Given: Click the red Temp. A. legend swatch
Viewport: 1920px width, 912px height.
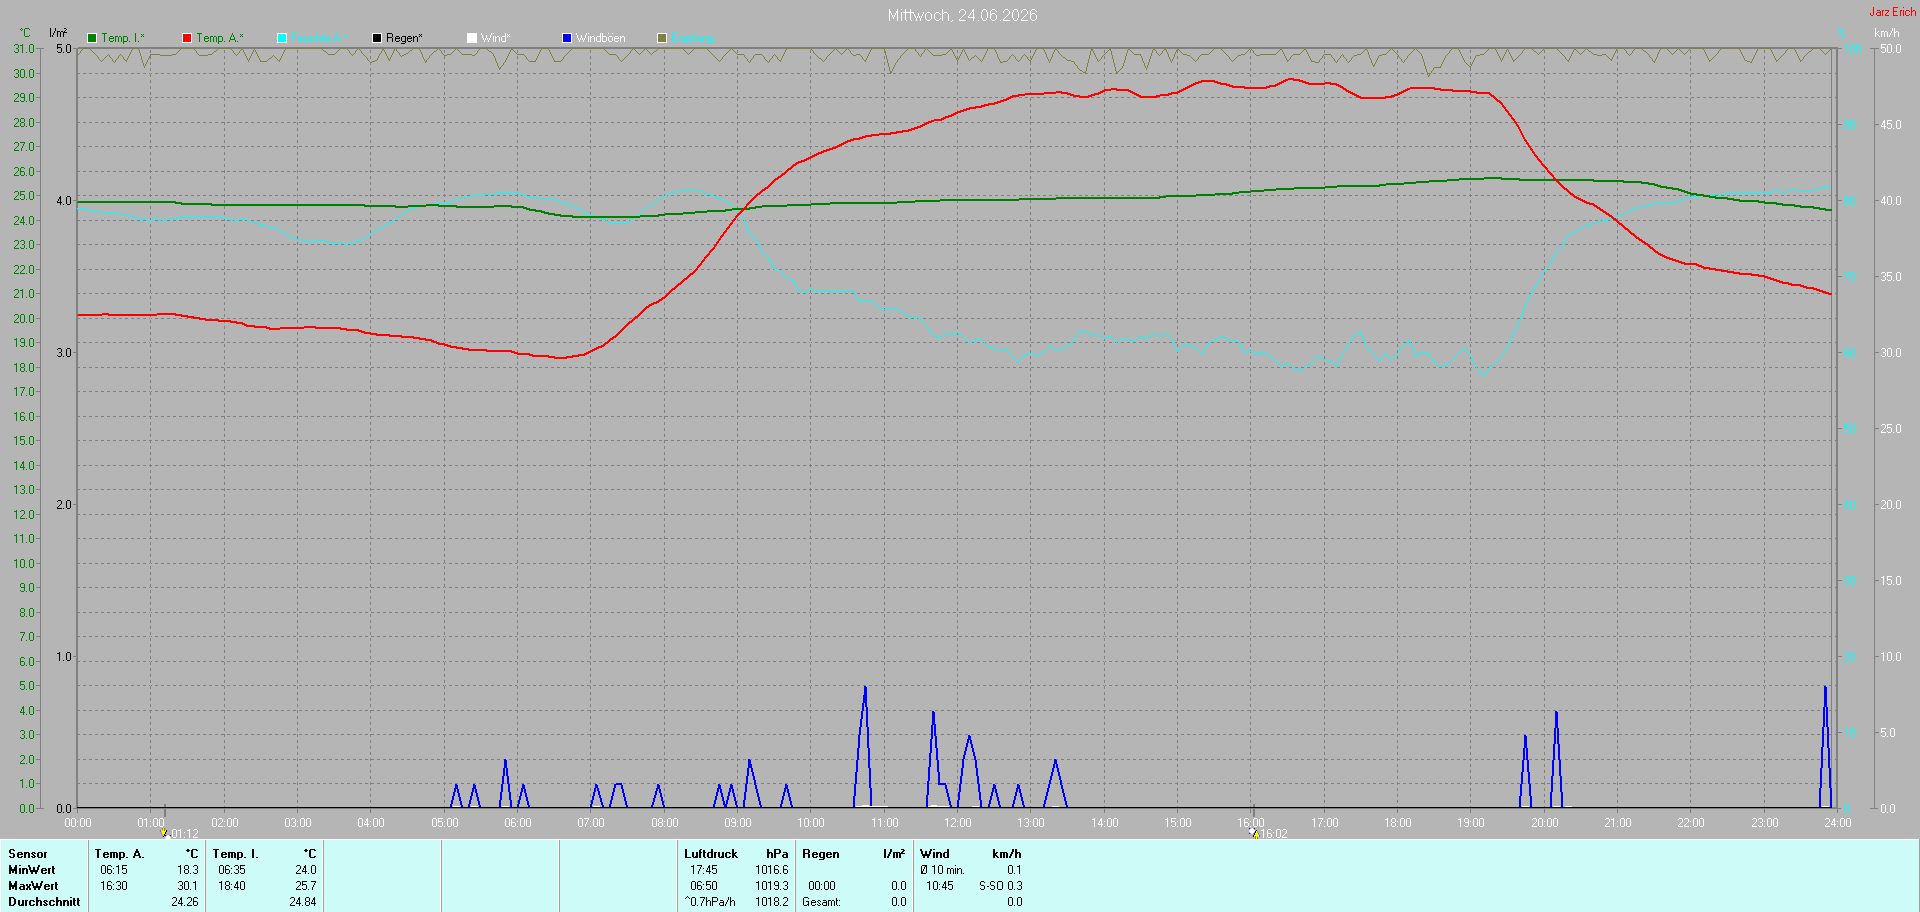Looking at the screenshot, I should point(187,38).
